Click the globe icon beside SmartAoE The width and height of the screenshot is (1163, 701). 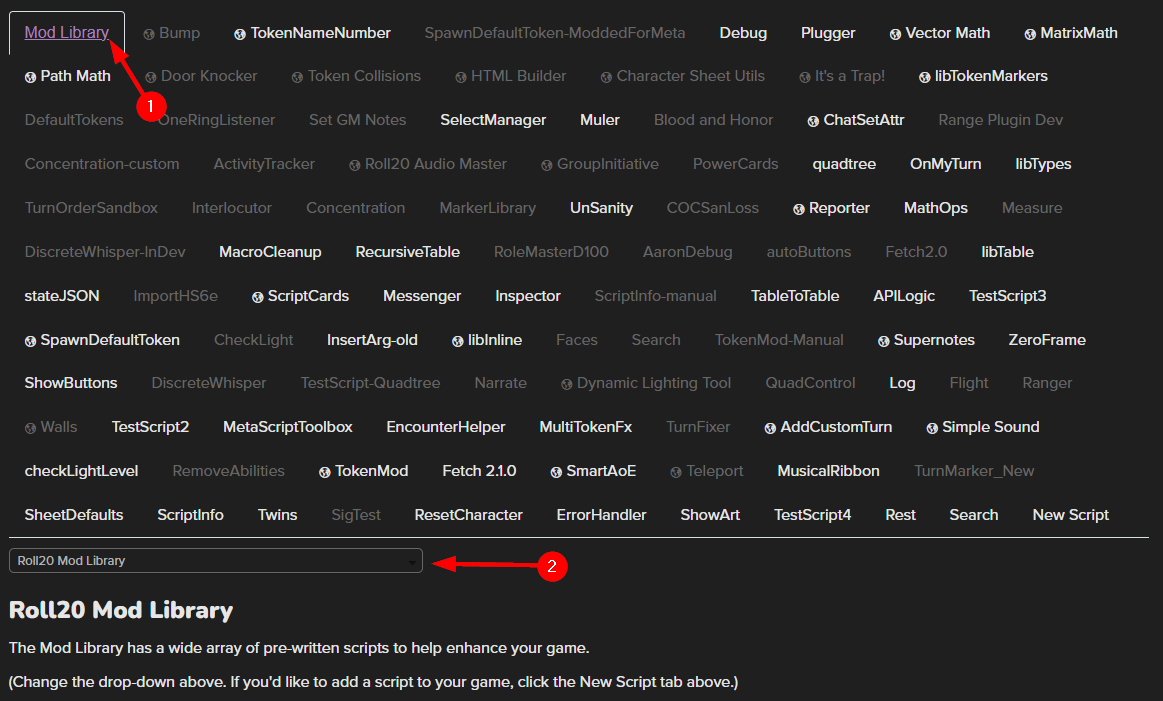click(556, 473)
